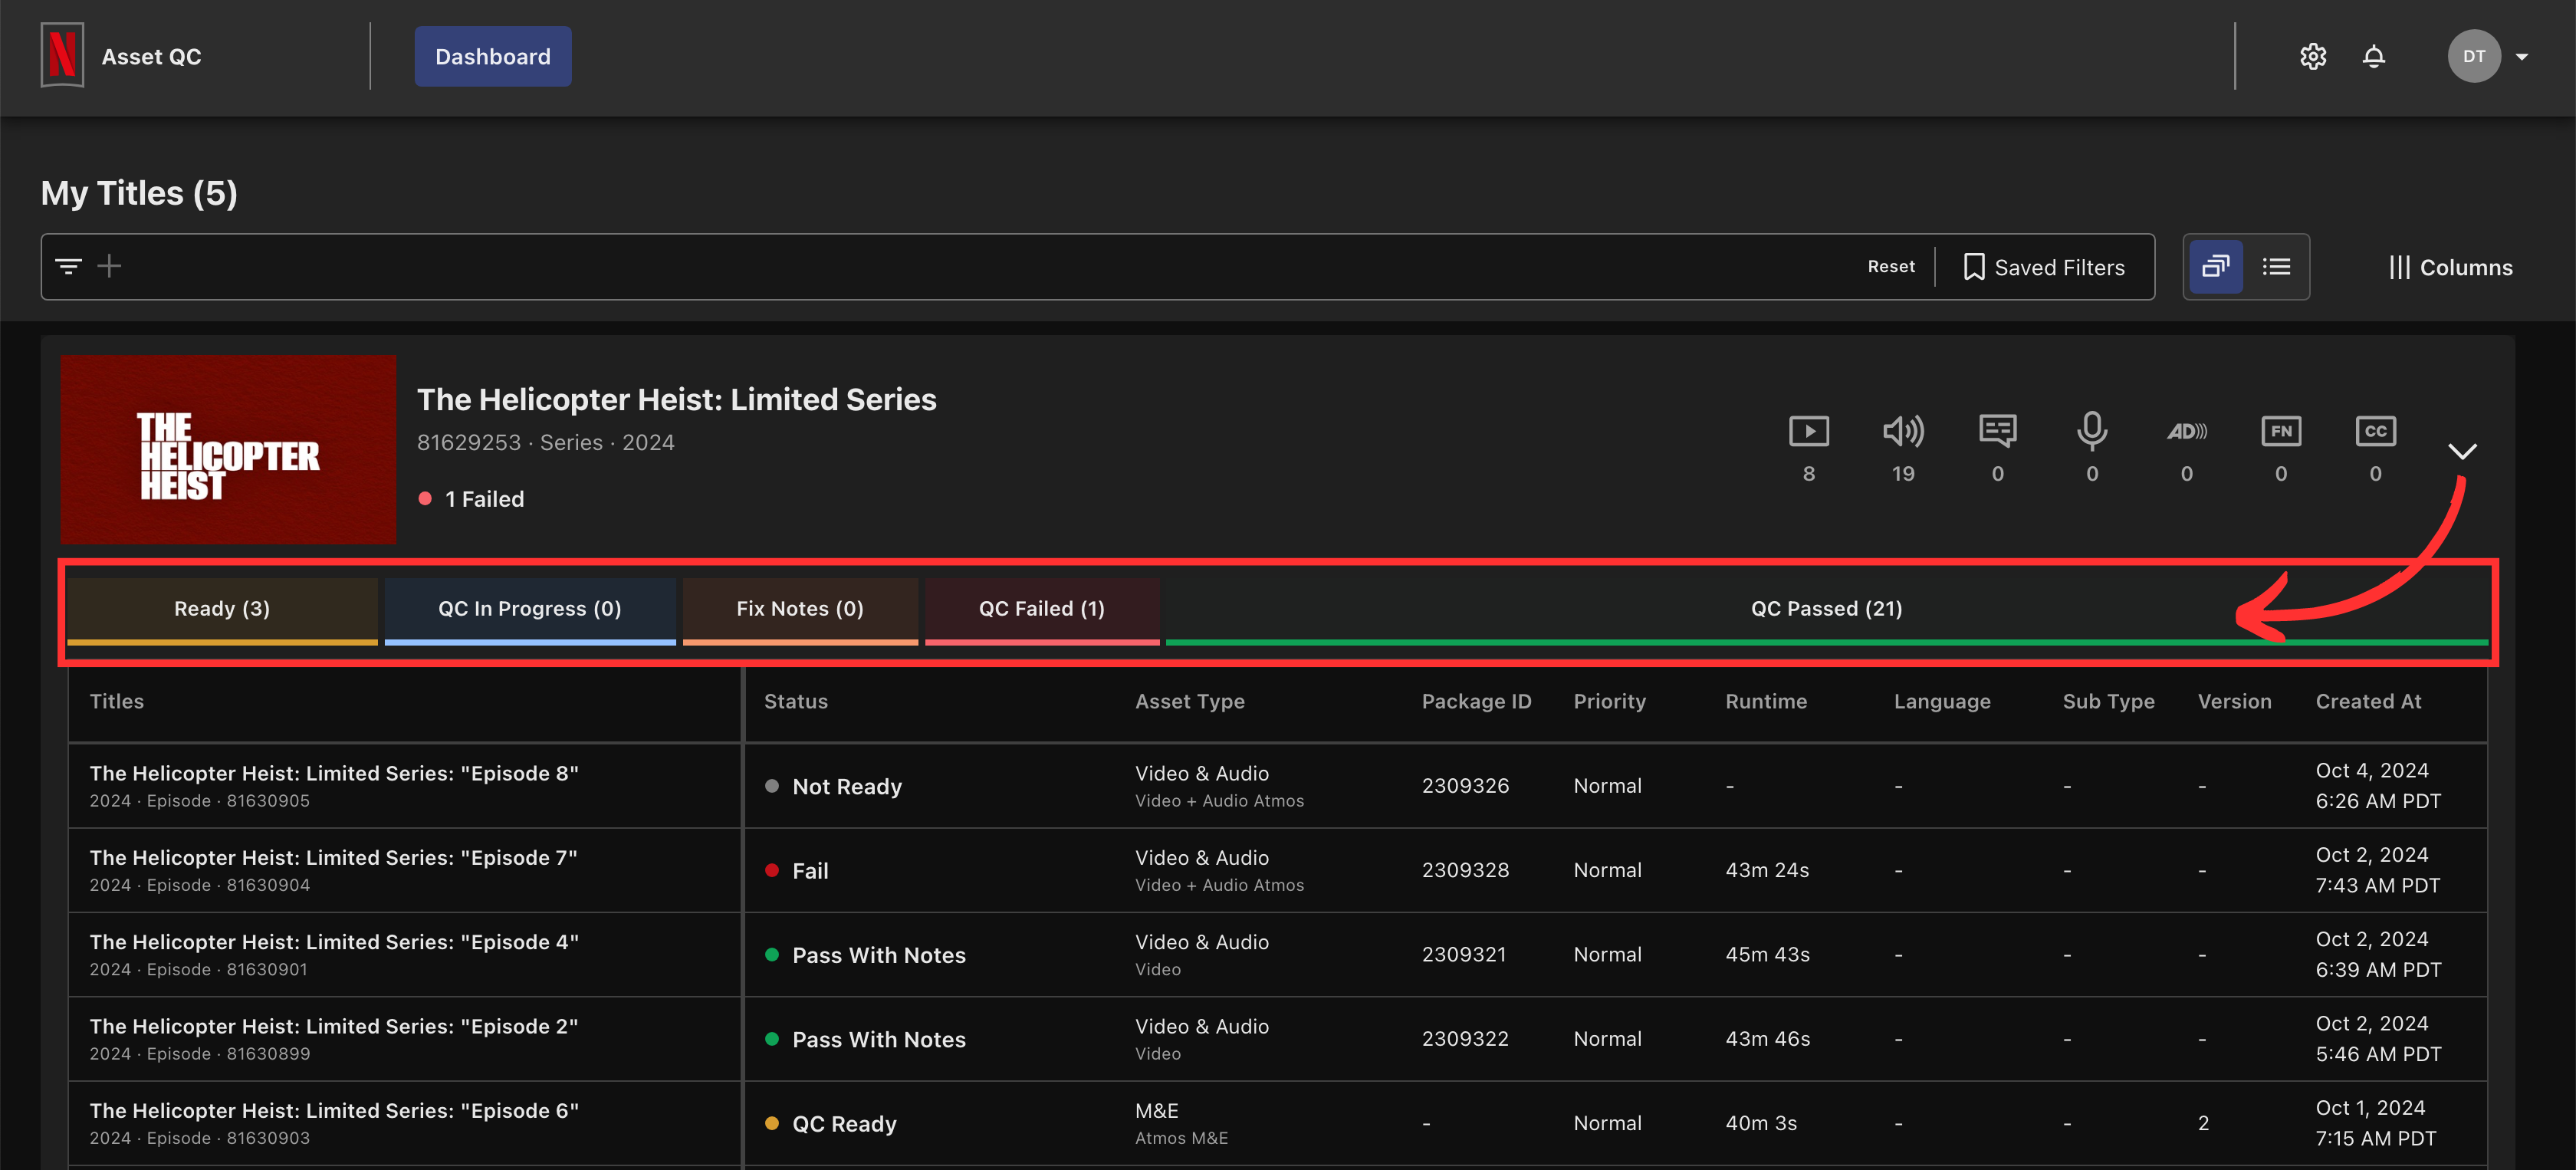
Task: Select the Ready (3) tab
Action: click(x=222, y=610)
